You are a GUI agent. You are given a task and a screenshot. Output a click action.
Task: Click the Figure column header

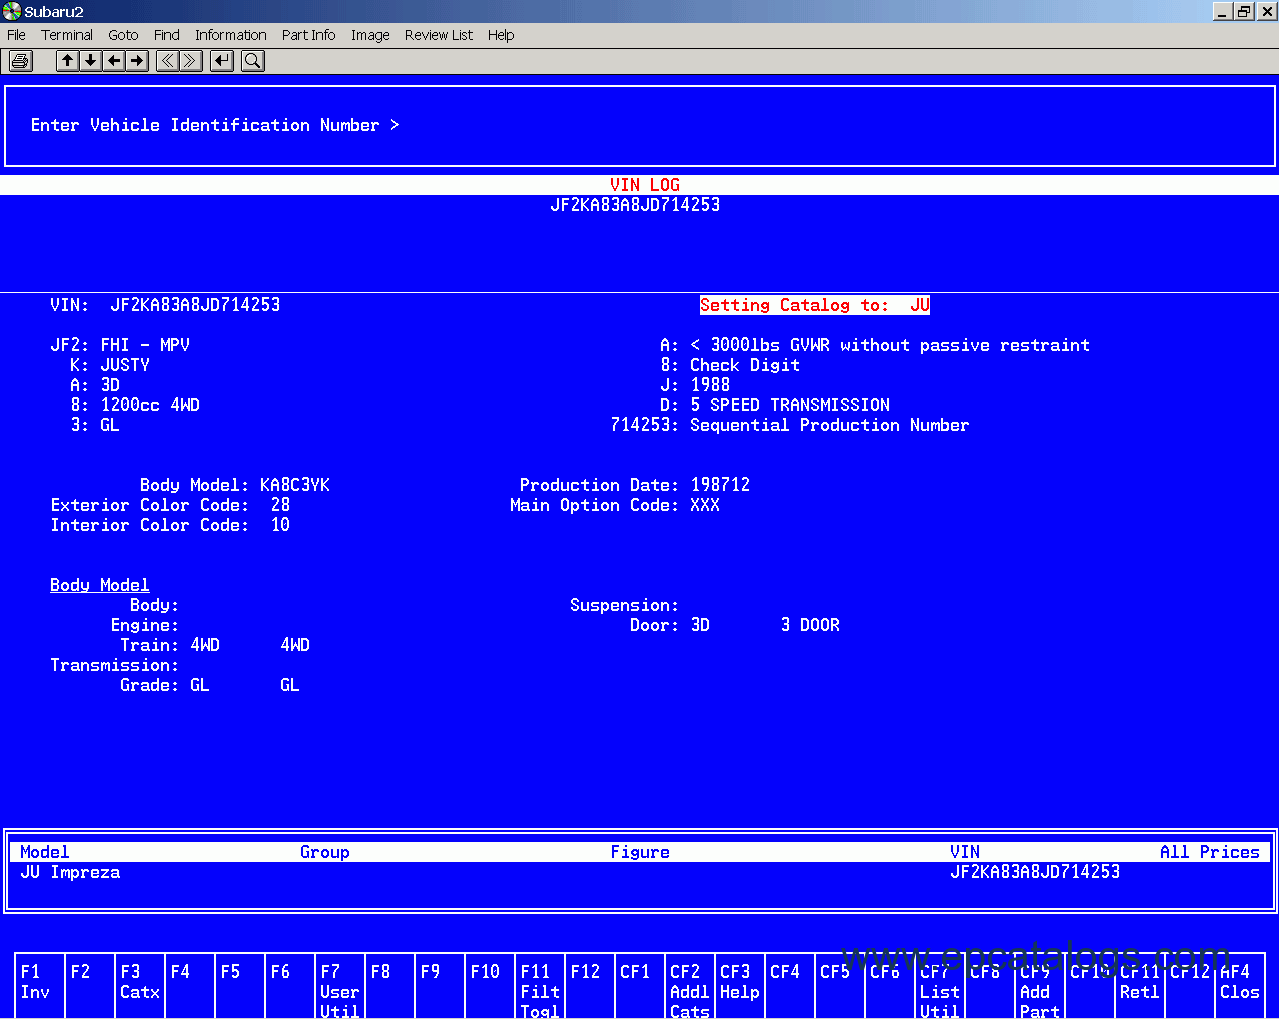tap(640, 852)
